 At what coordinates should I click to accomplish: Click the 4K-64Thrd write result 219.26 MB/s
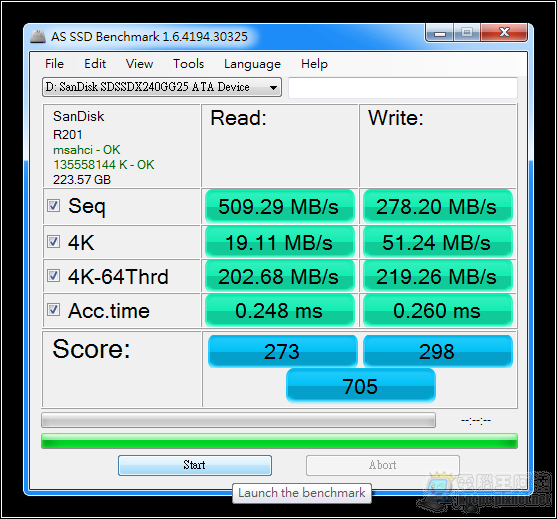[x=438, y=276]
